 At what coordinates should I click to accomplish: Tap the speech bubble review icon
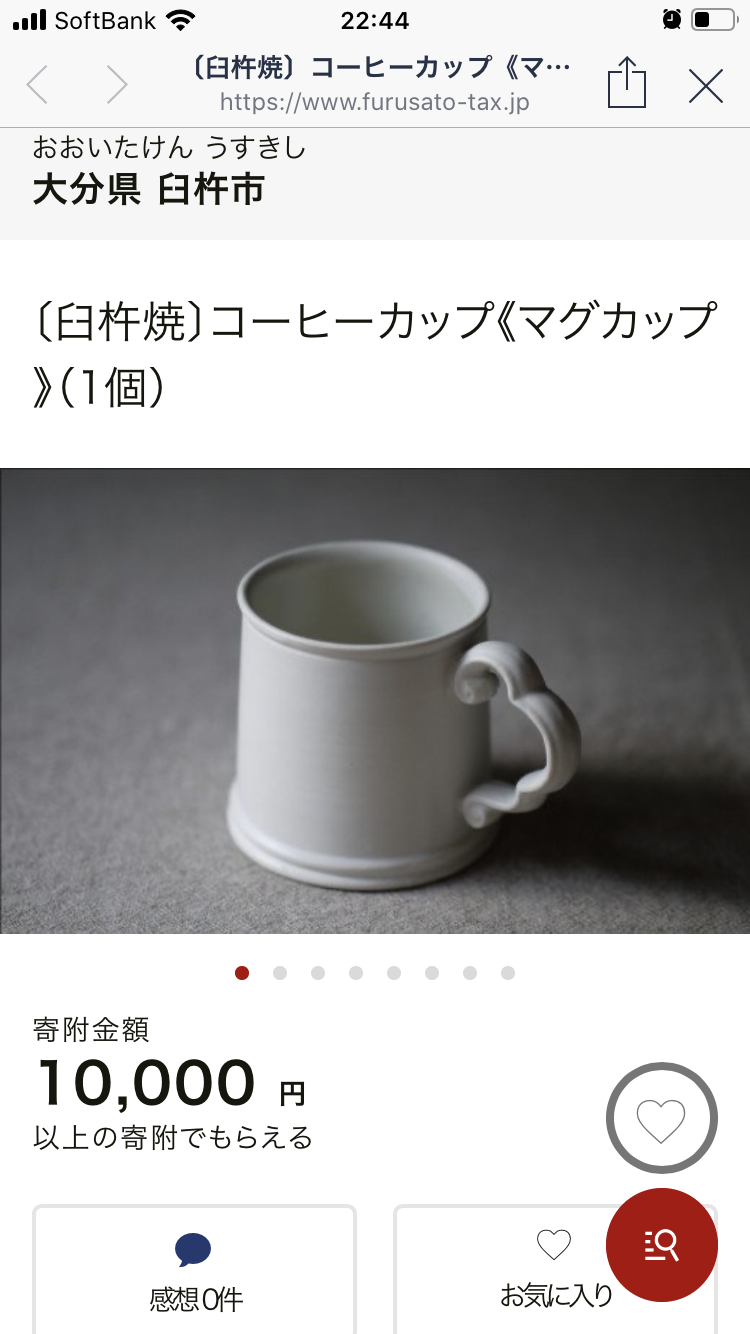[x=193, y=1250]
